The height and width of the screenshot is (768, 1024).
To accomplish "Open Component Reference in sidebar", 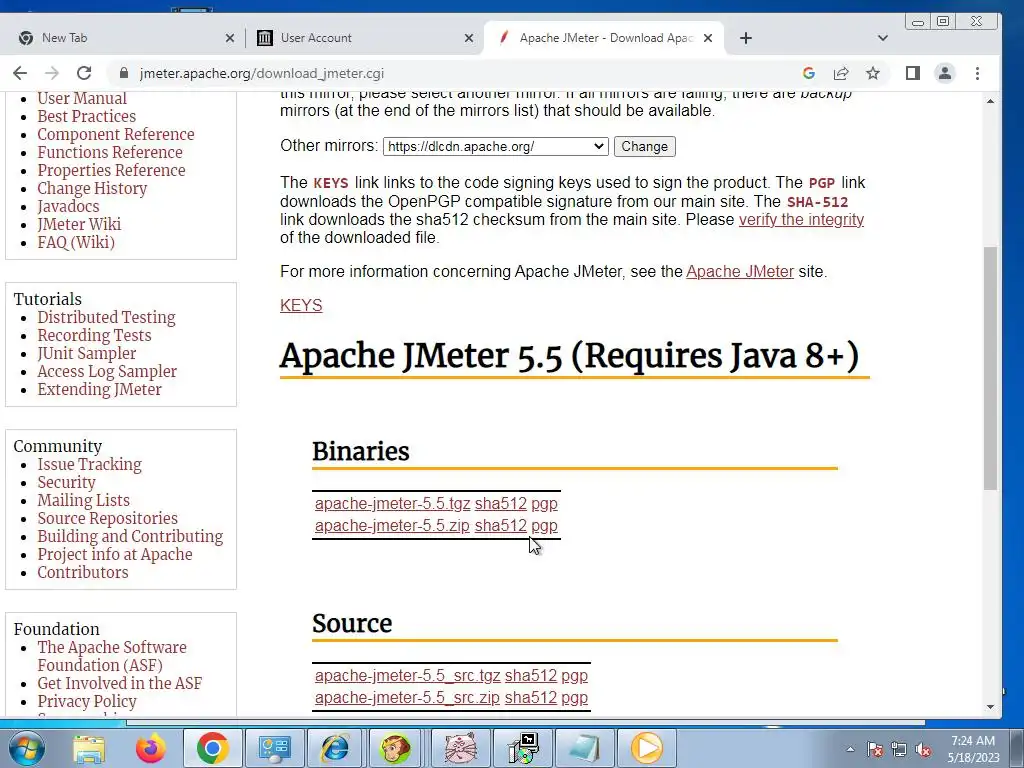I will [x=116, y=134].
